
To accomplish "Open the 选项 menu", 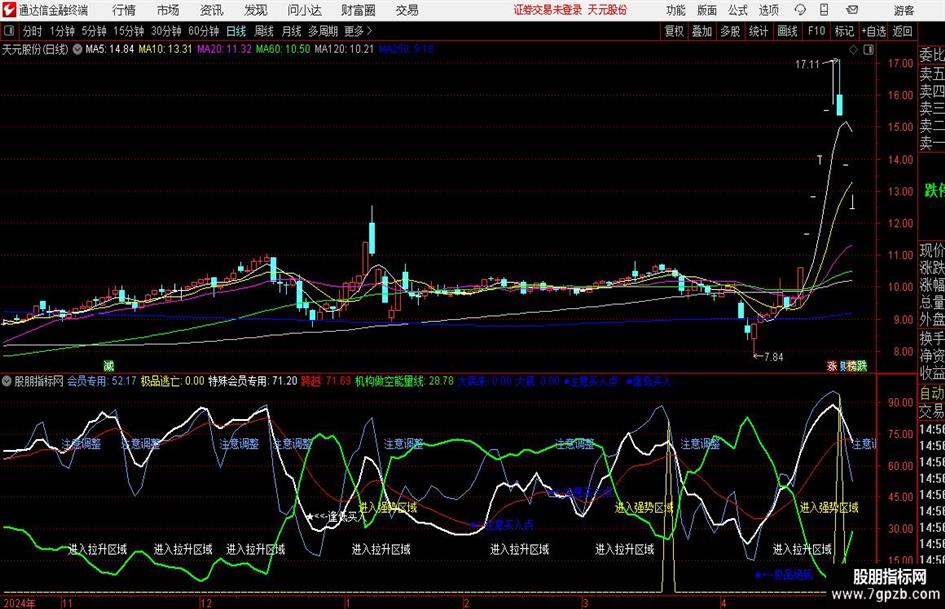I will tap(769, 10).
